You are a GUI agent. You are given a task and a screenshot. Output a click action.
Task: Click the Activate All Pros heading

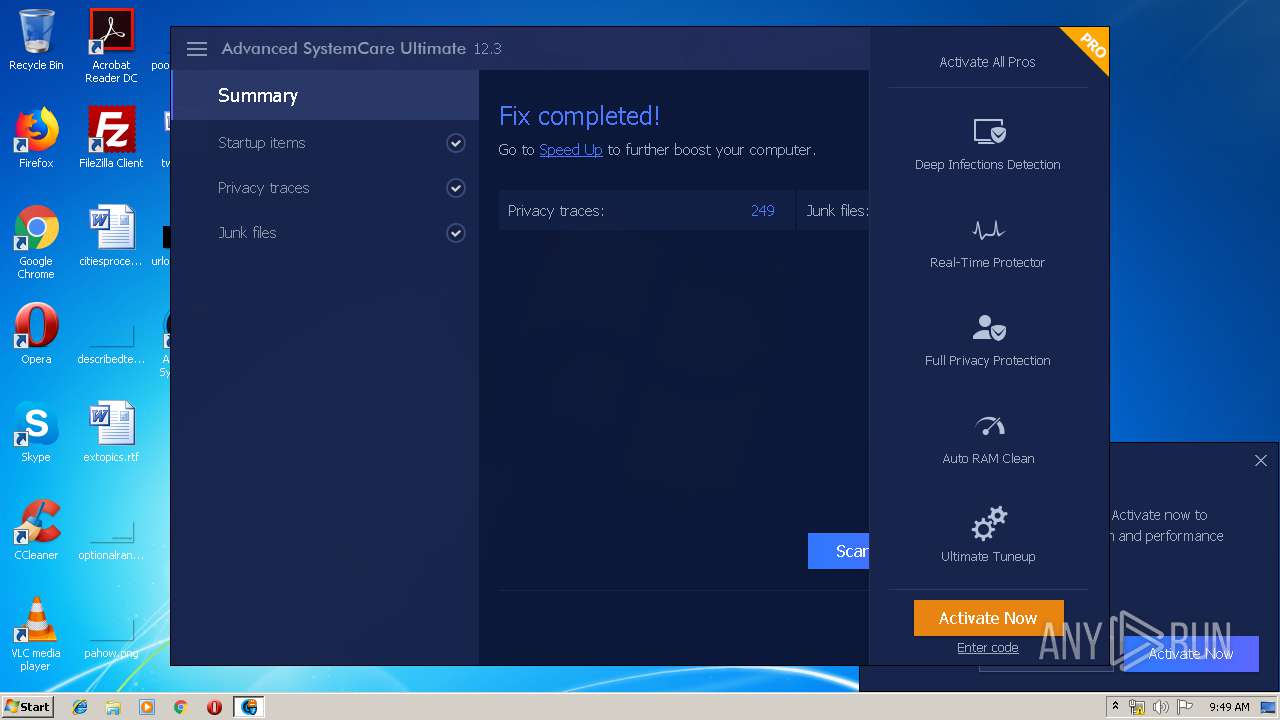tap(987, 62)
